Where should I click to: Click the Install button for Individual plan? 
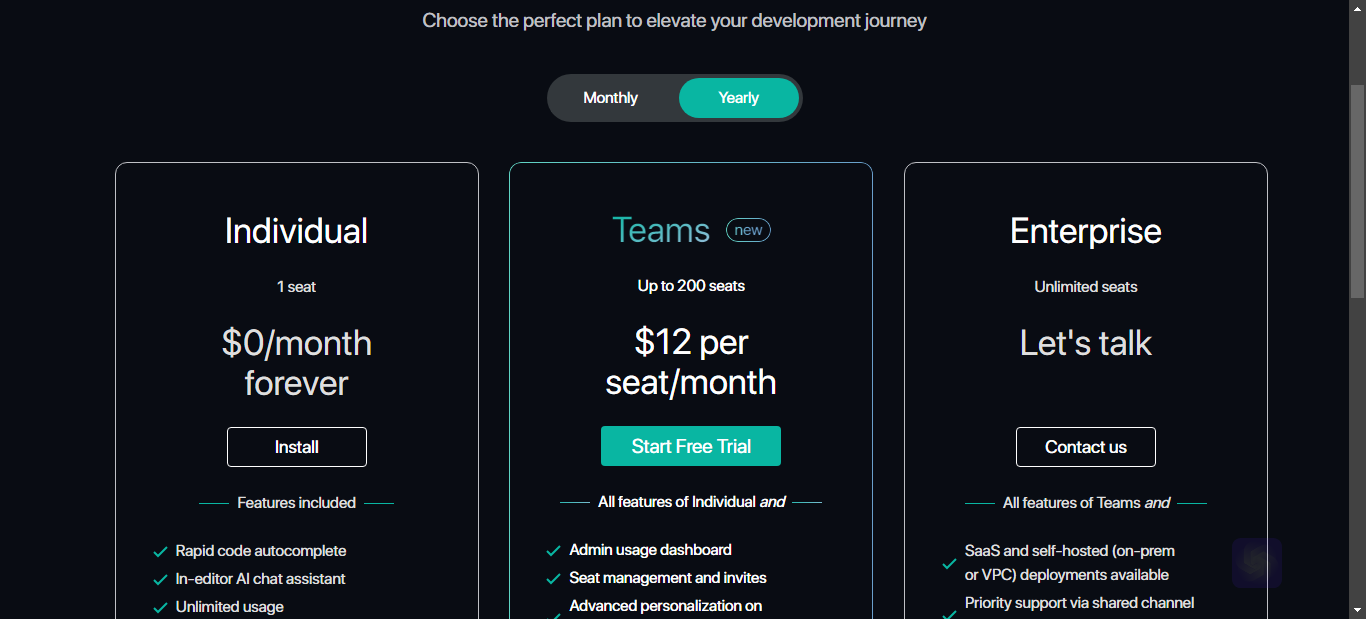point(297,447)
